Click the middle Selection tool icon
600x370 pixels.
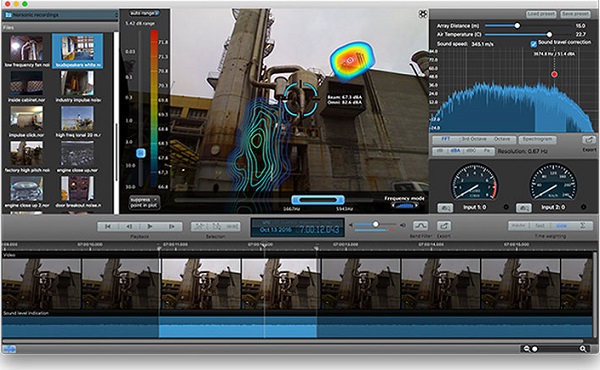click(216, 227)
